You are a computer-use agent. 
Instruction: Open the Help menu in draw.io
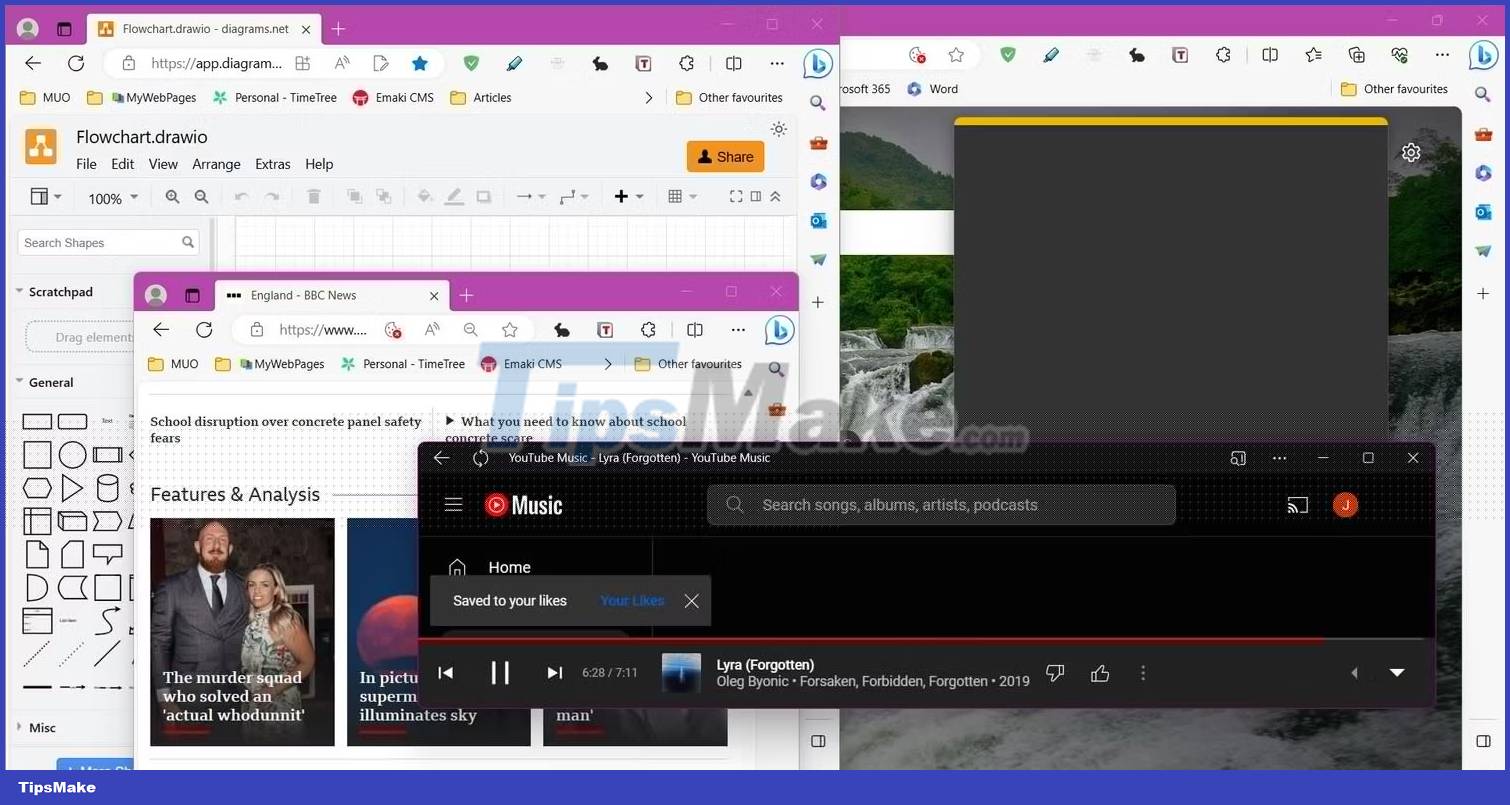[319, 164]
